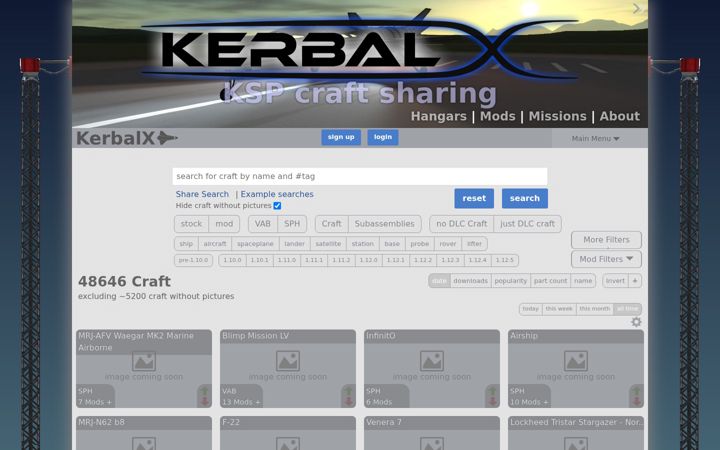Click the reset button
720x450 pixels.
pos(474,198)
